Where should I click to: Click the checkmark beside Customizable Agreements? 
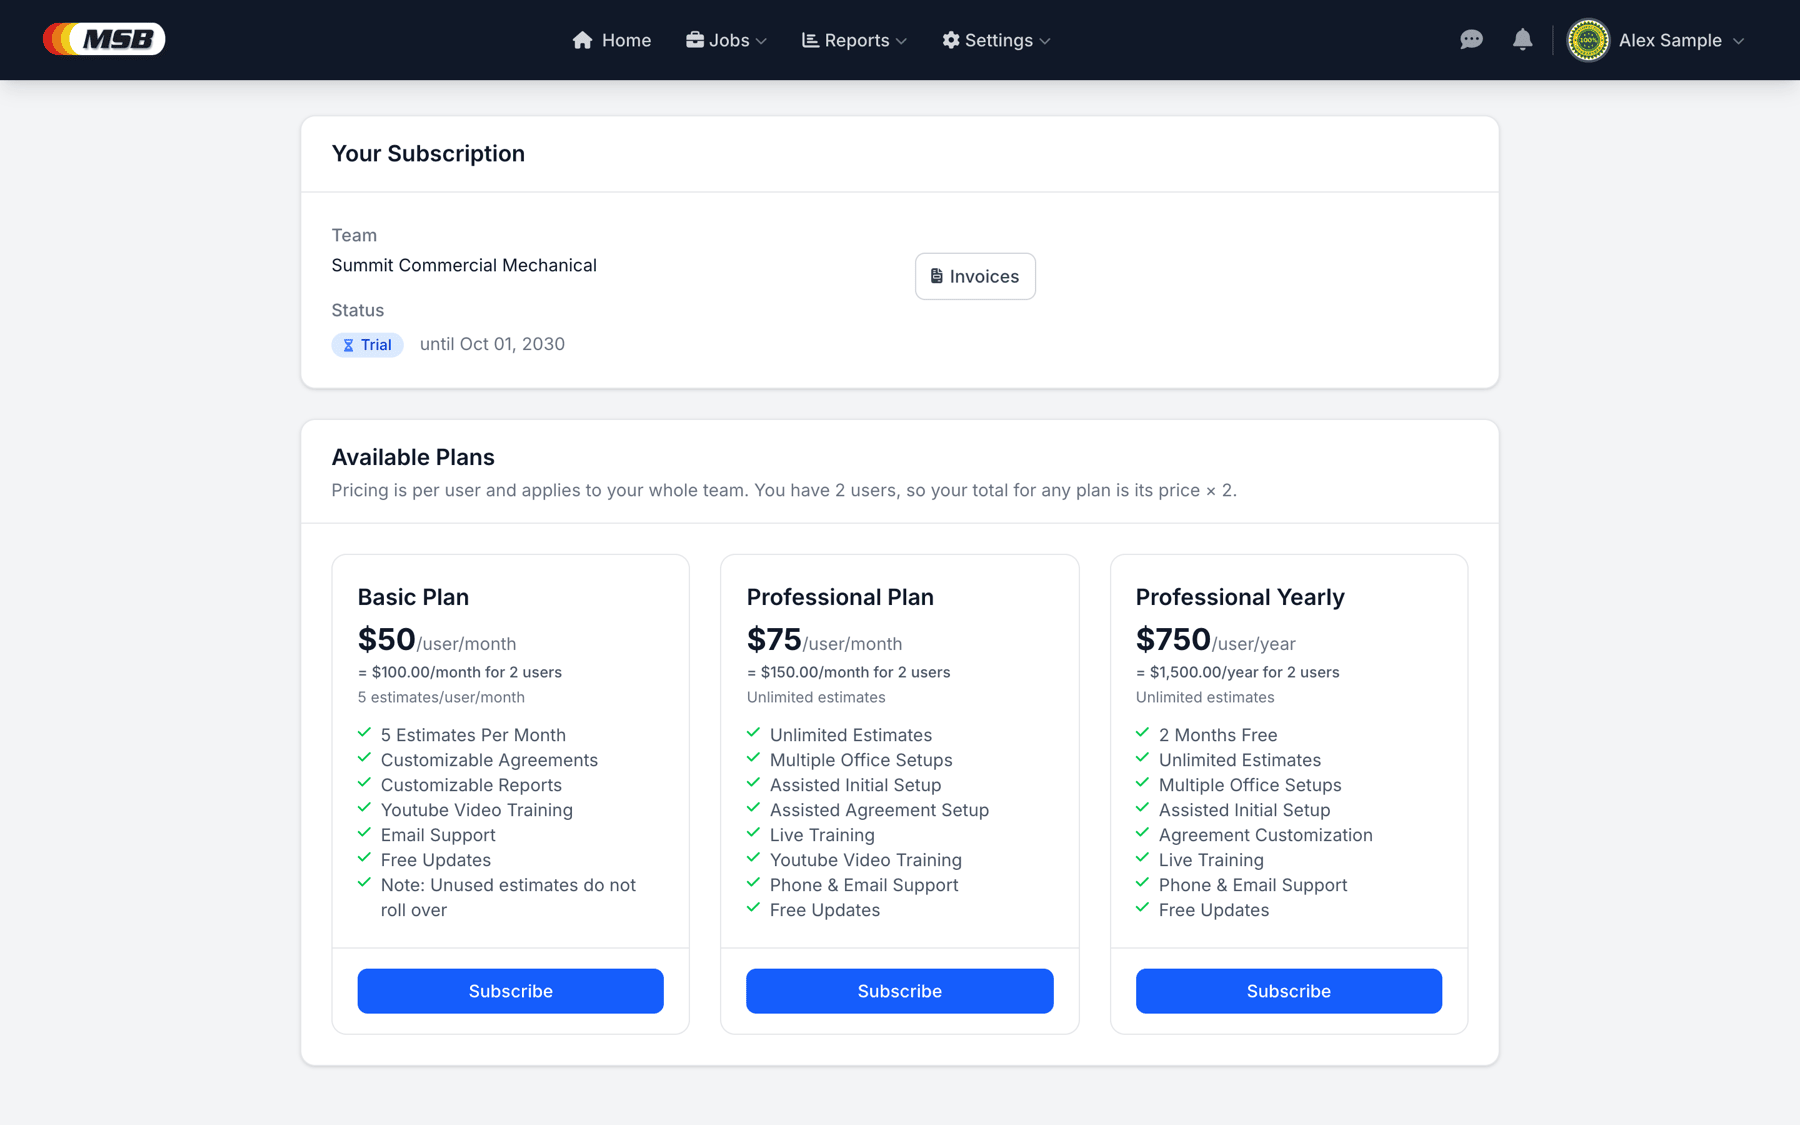pyautogui.click(x=364, y=758)
